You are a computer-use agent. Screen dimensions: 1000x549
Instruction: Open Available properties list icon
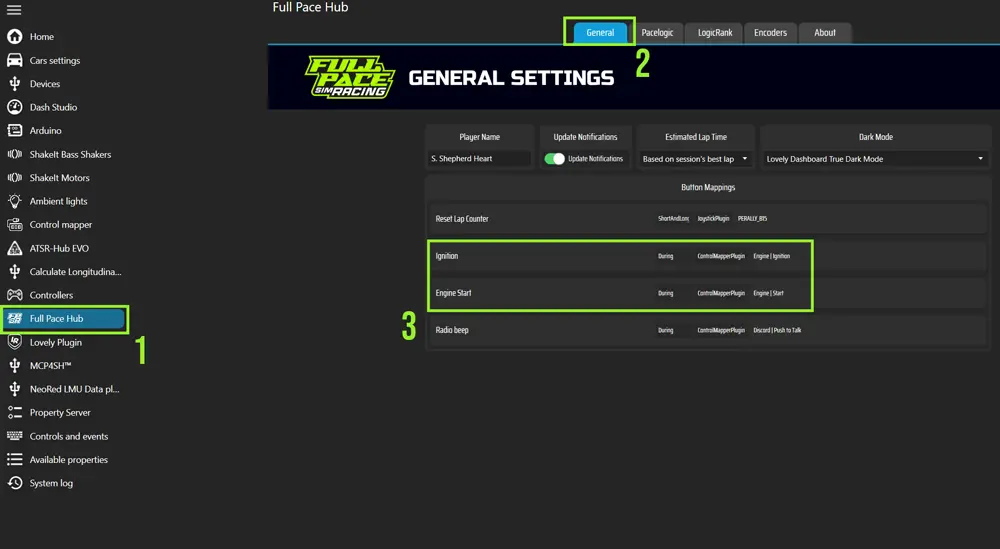[15, 460]
